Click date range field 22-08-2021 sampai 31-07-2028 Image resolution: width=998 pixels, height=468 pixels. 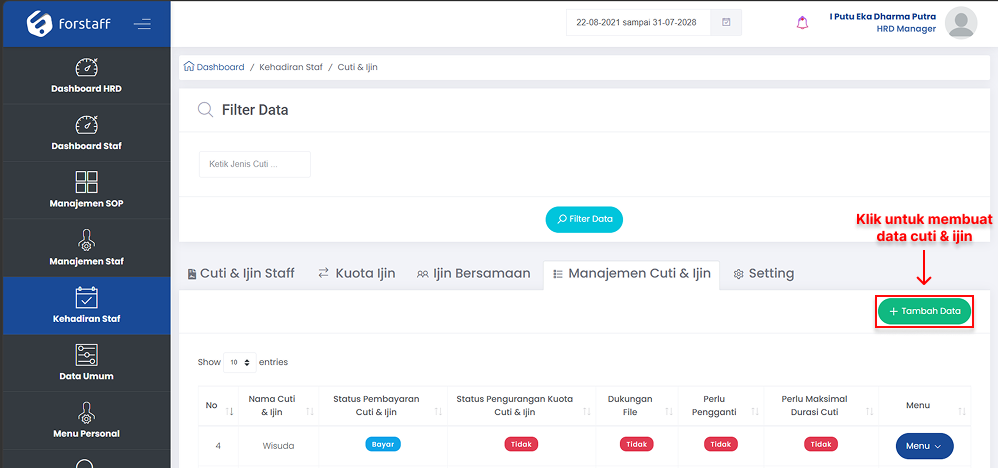(639, 22)
